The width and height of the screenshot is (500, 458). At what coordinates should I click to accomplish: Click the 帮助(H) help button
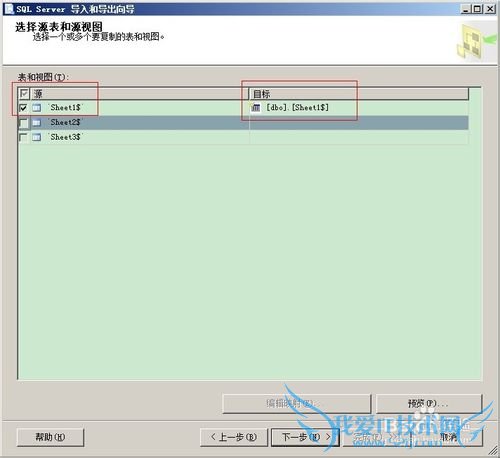50,437
